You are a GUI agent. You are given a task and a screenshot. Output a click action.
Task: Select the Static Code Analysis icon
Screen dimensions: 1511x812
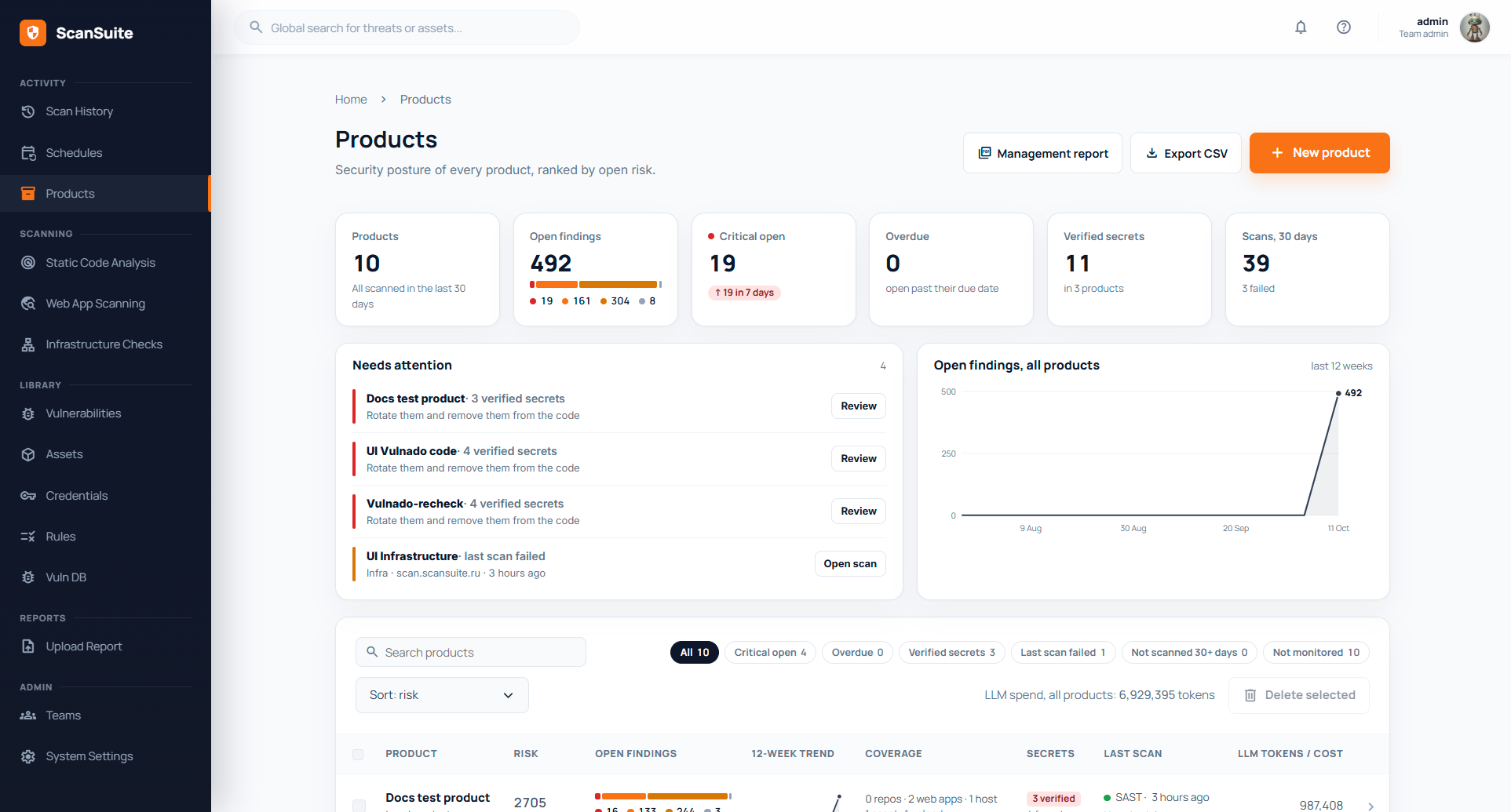28,263
